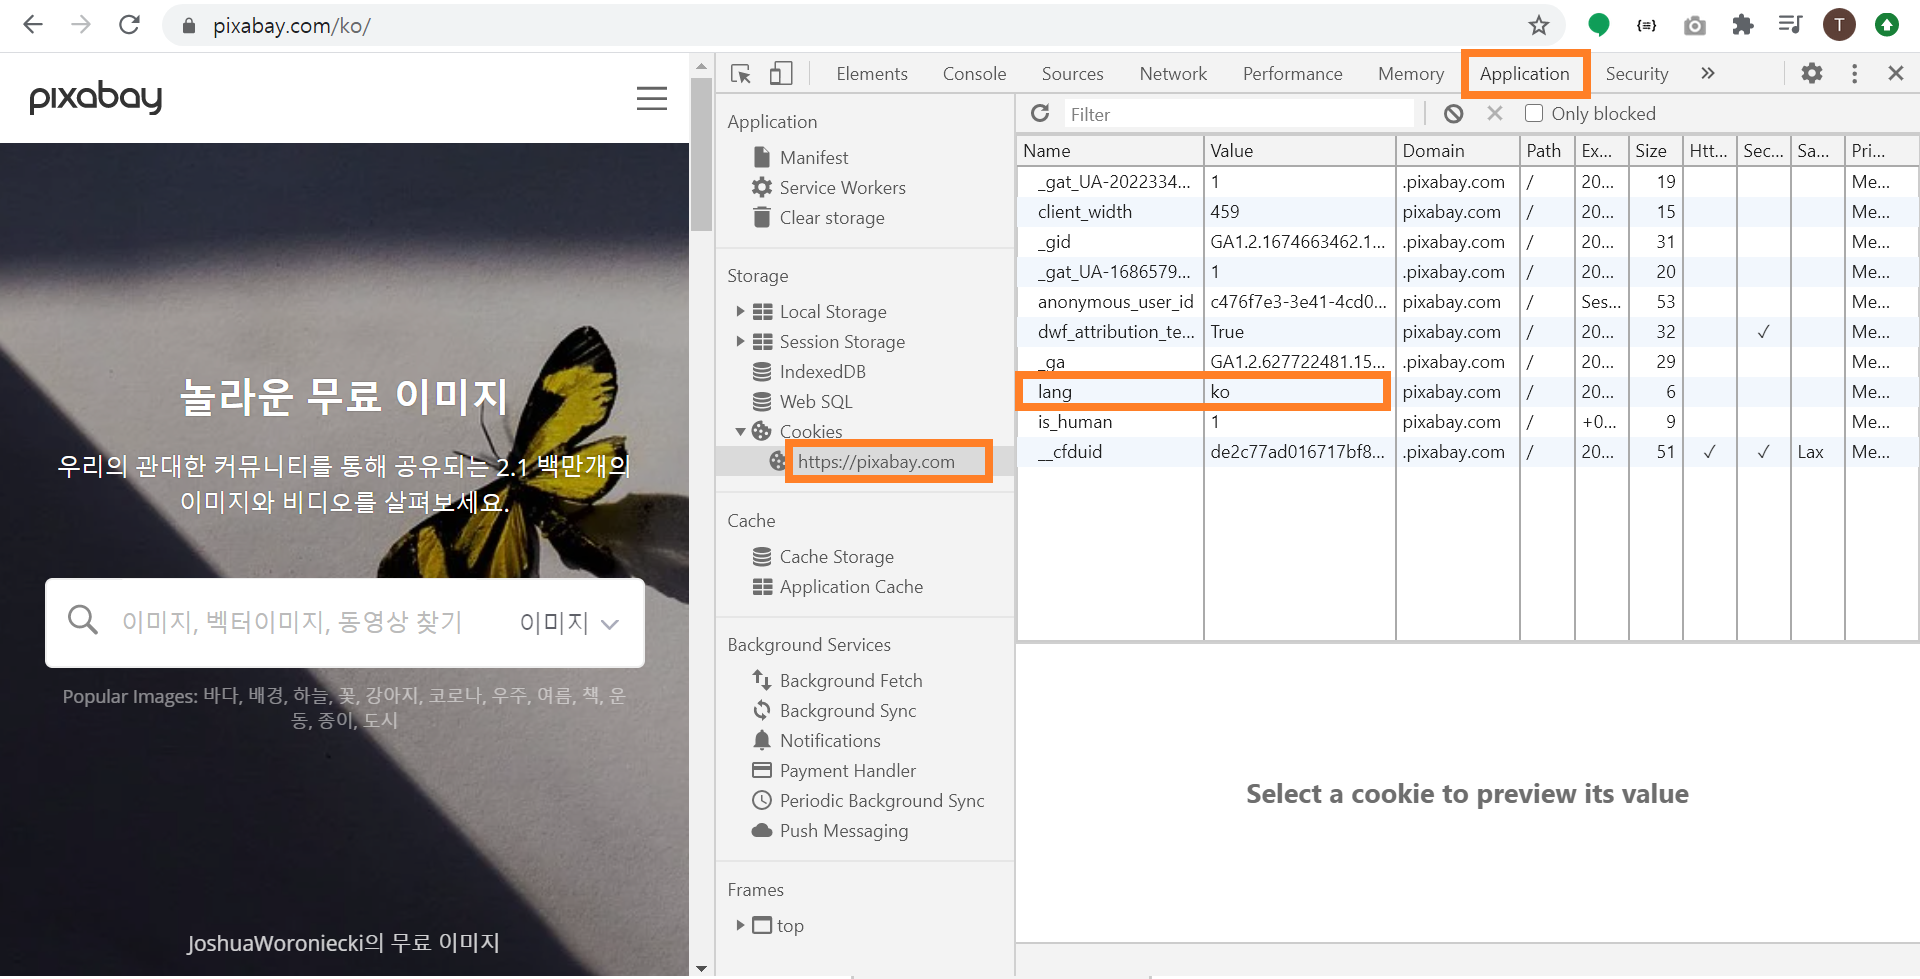Enable the Only blocked checkbox
This screenshot has width=1920, height=979.
(x=1534, y=113)
